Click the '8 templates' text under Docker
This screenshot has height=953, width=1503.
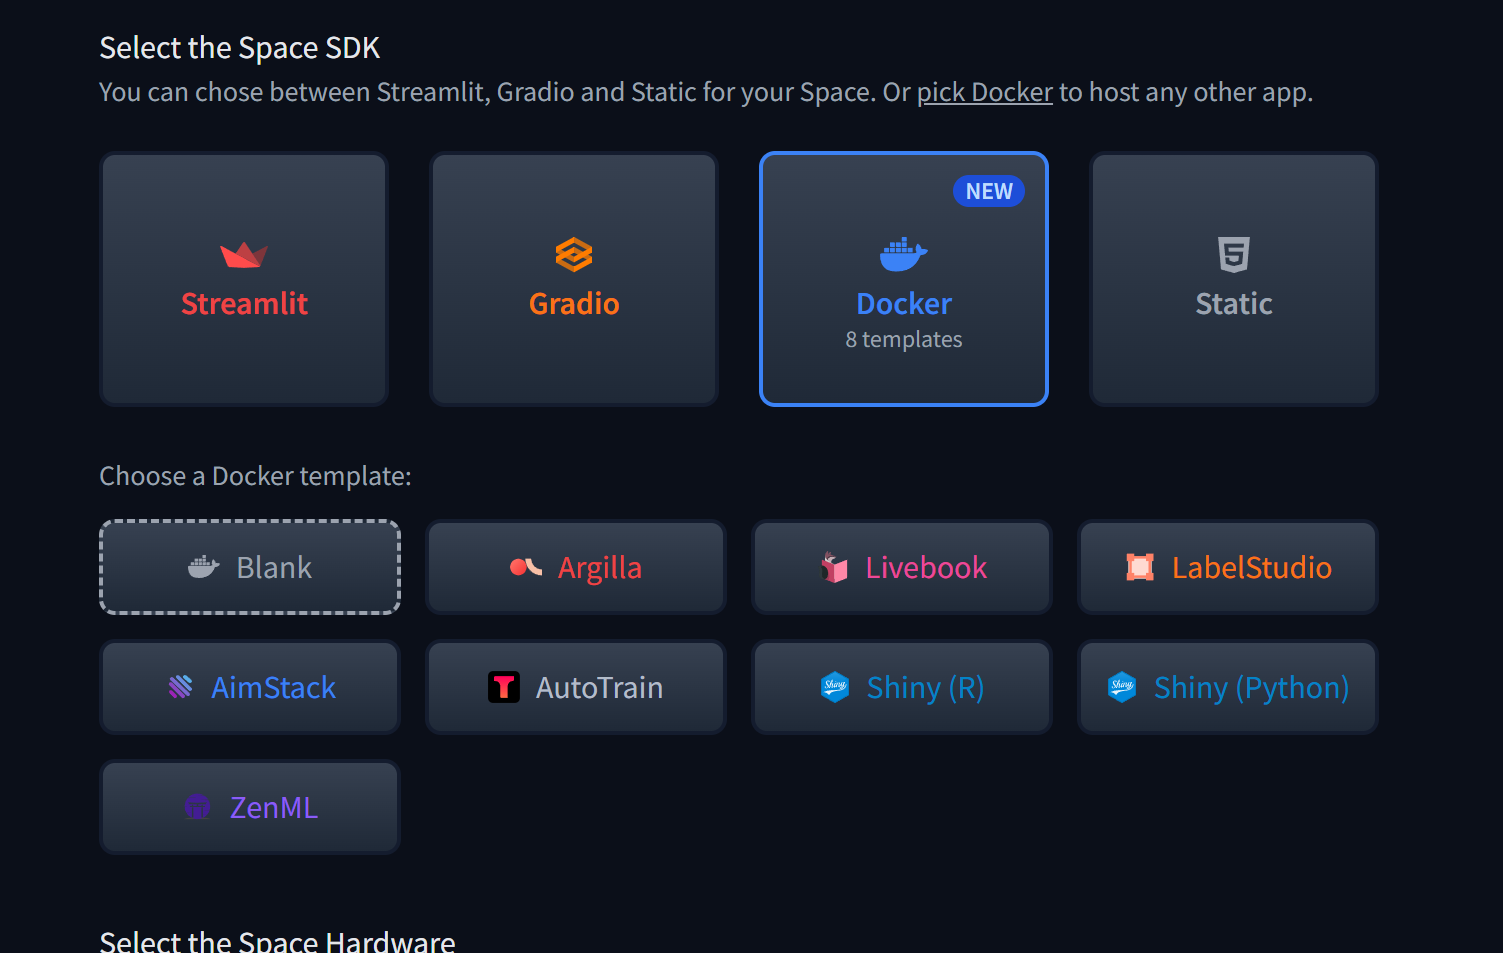click(x=904, y=340)
